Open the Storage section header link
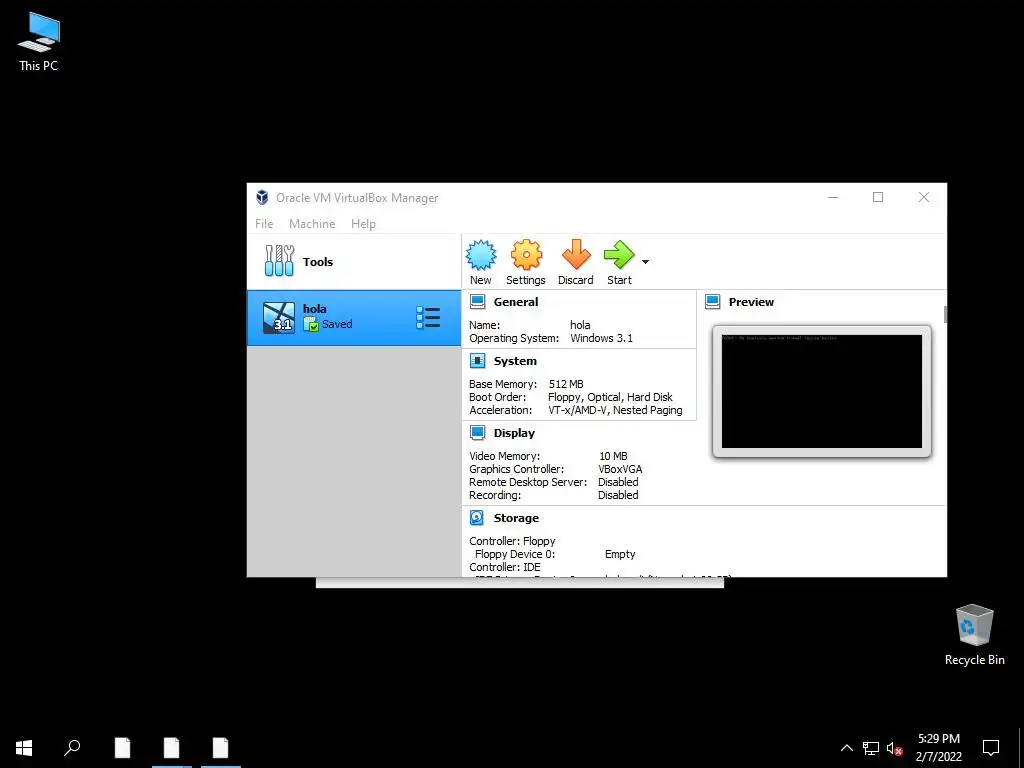The image size is (1024, 768). pyautogui.click(x=516, y=517)
